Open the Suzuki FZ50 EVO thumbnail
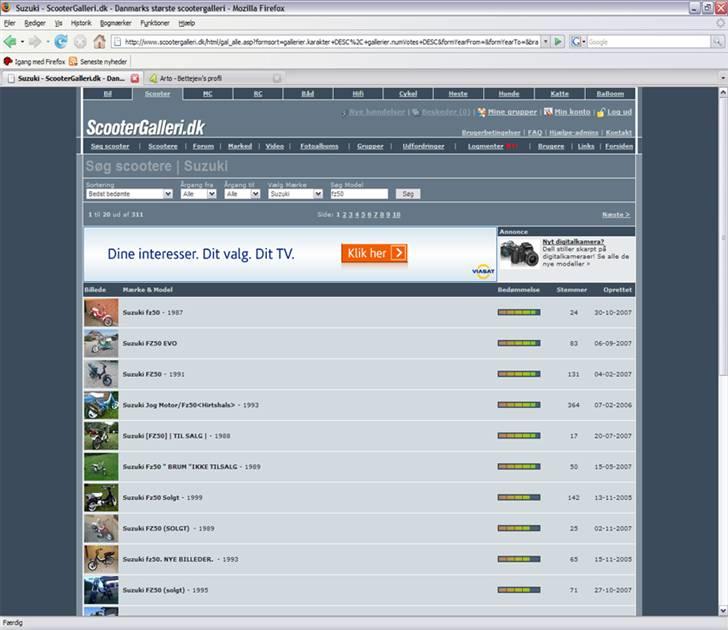Screen dimensions: 728x630 (x=101, y=344)
